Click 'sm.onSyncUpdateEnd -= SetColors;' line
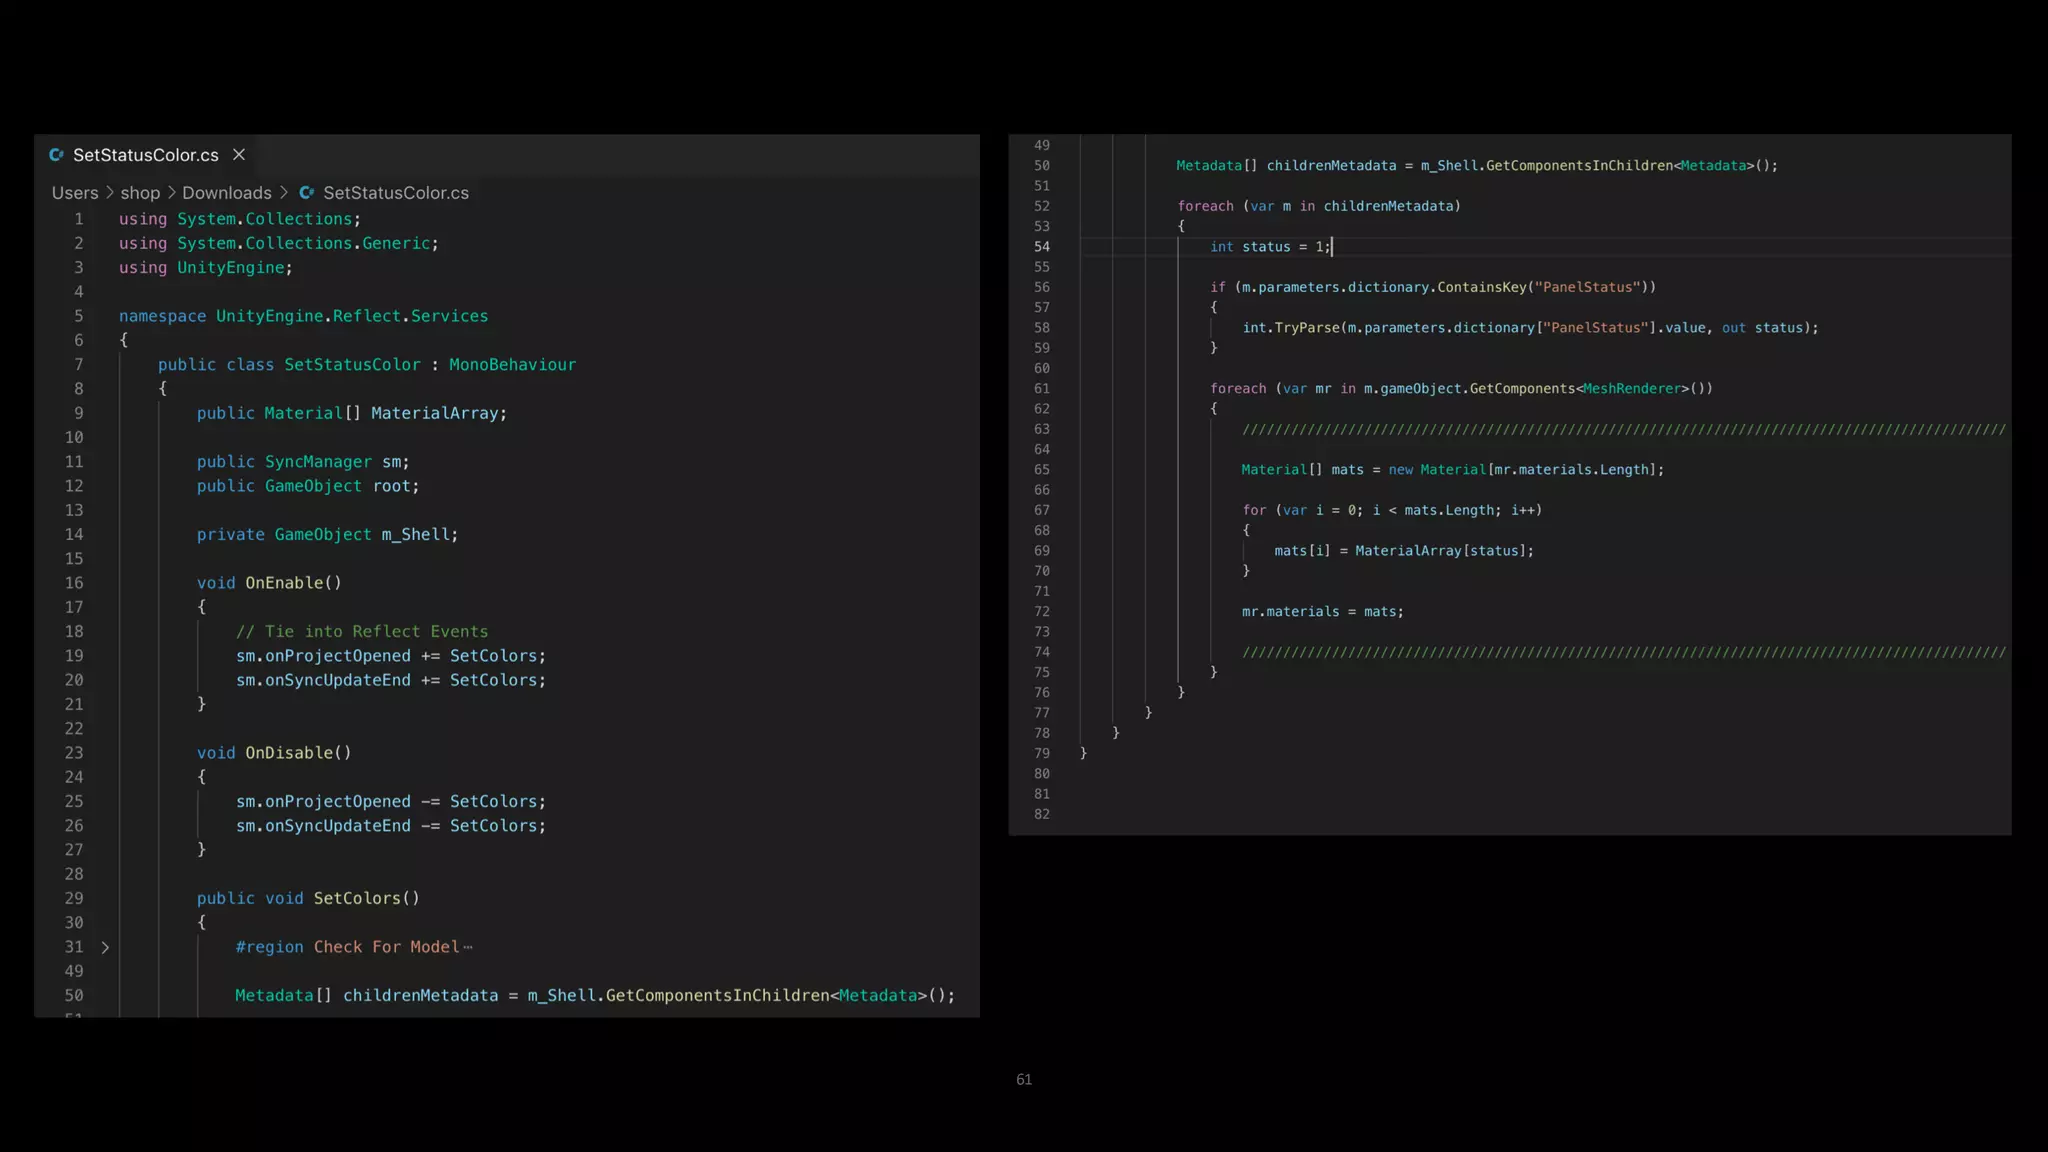This screenshot has height=1152, width=2048. (x=391, y=826)
